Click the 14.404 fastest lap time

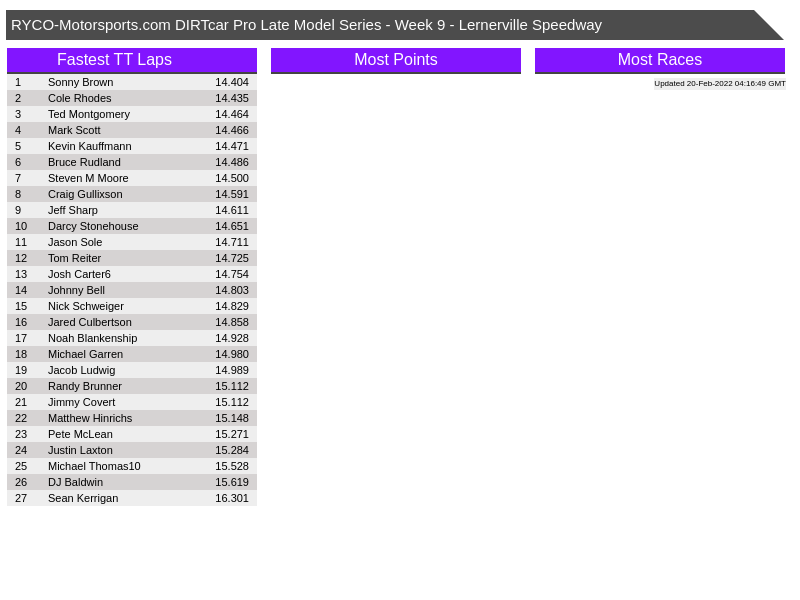click(231, 82)
